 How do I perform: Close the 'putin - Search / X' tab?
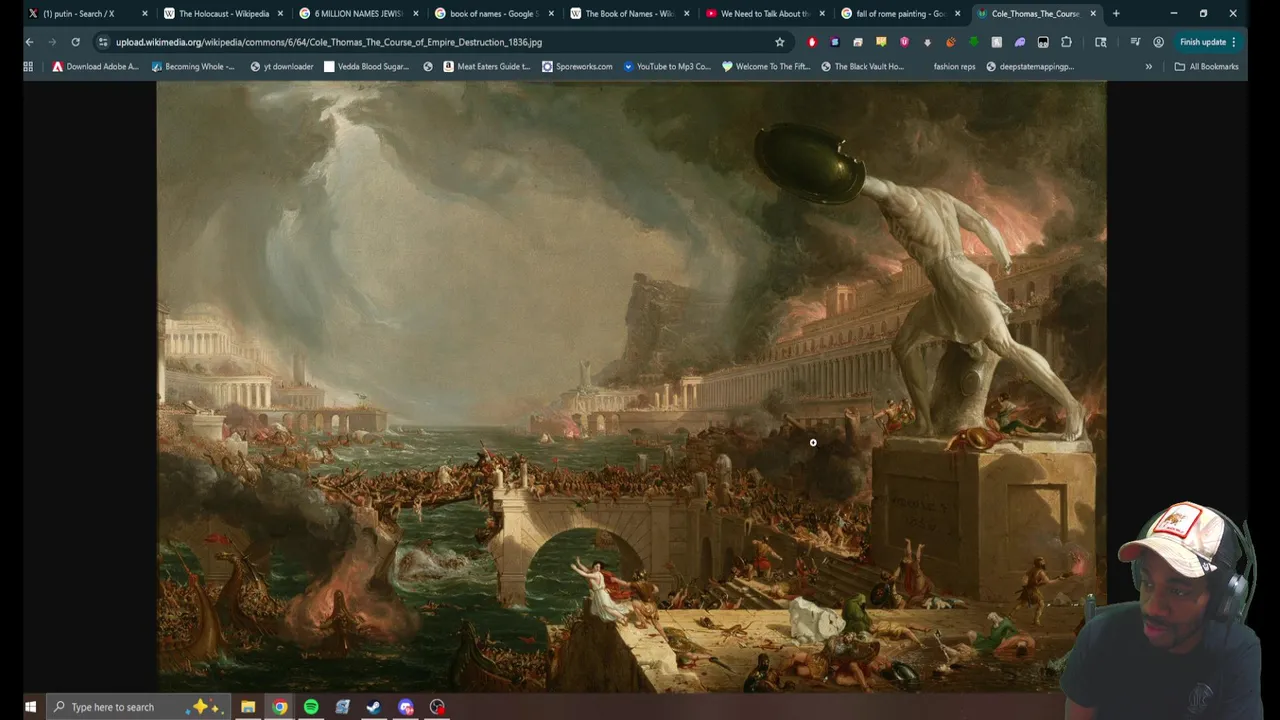tap(144, 14)
